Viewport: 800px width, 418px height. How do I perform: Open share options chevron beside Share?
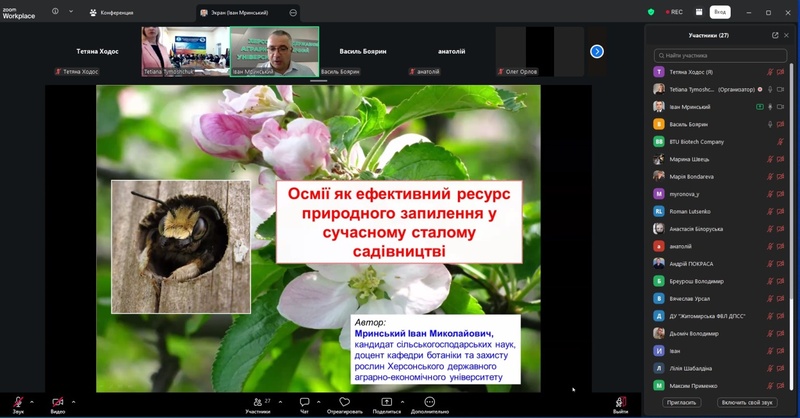(x=402, y=402)
